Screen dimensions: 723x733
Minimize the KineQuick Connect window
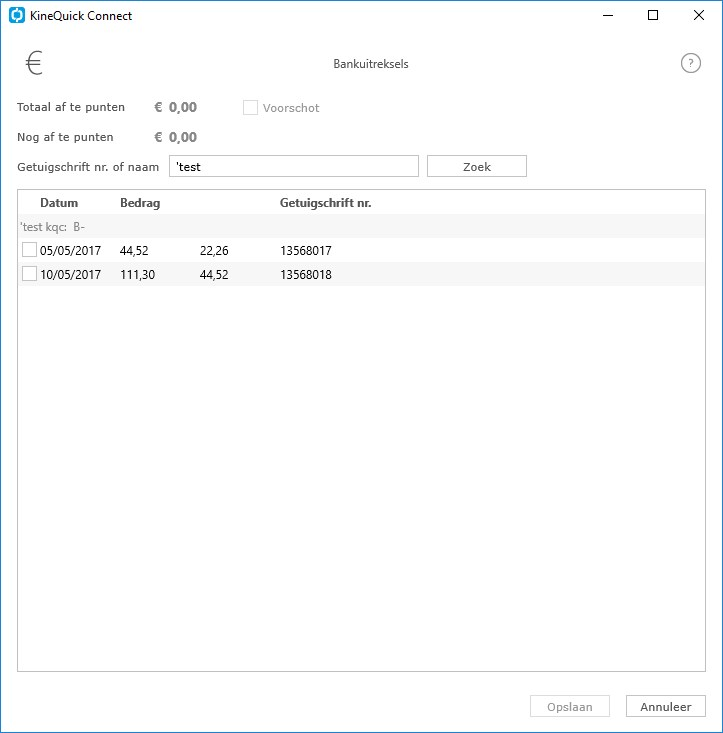(x=608, y=15)
